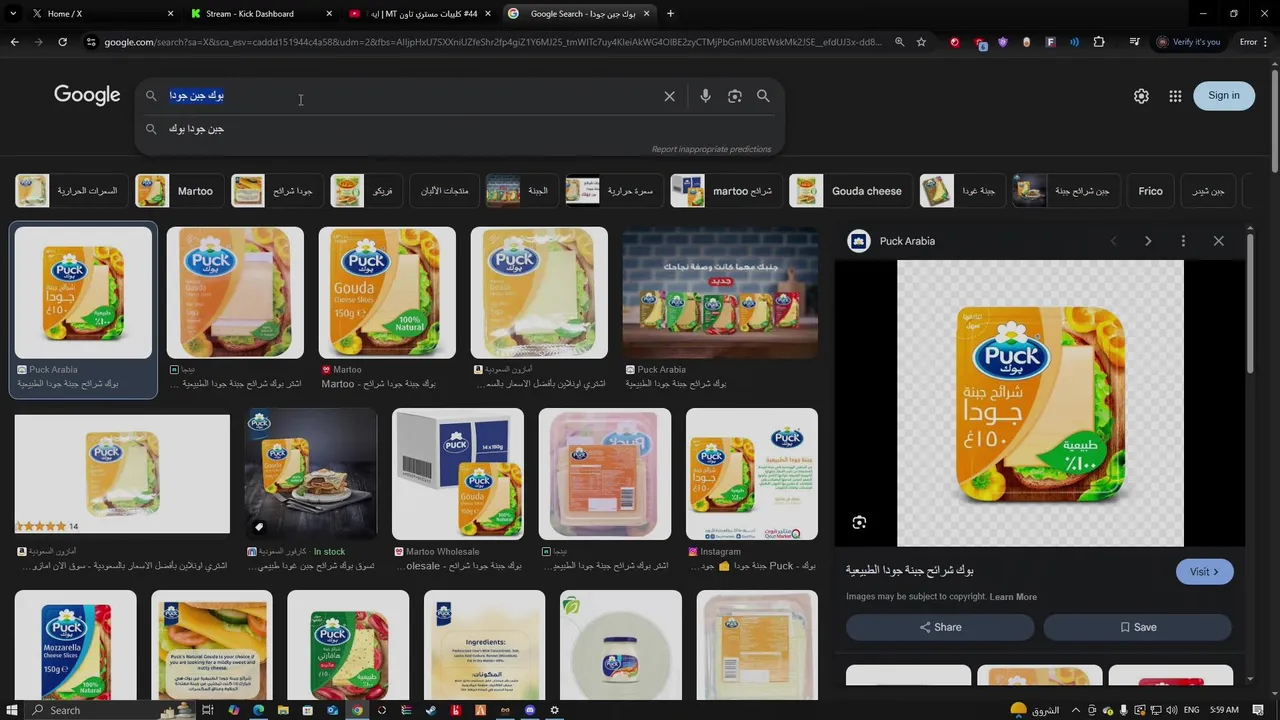Viewport: 1280px width, 720px height.
Task: Show hidden system tray icons chevron
Action: click(1075, 710)
